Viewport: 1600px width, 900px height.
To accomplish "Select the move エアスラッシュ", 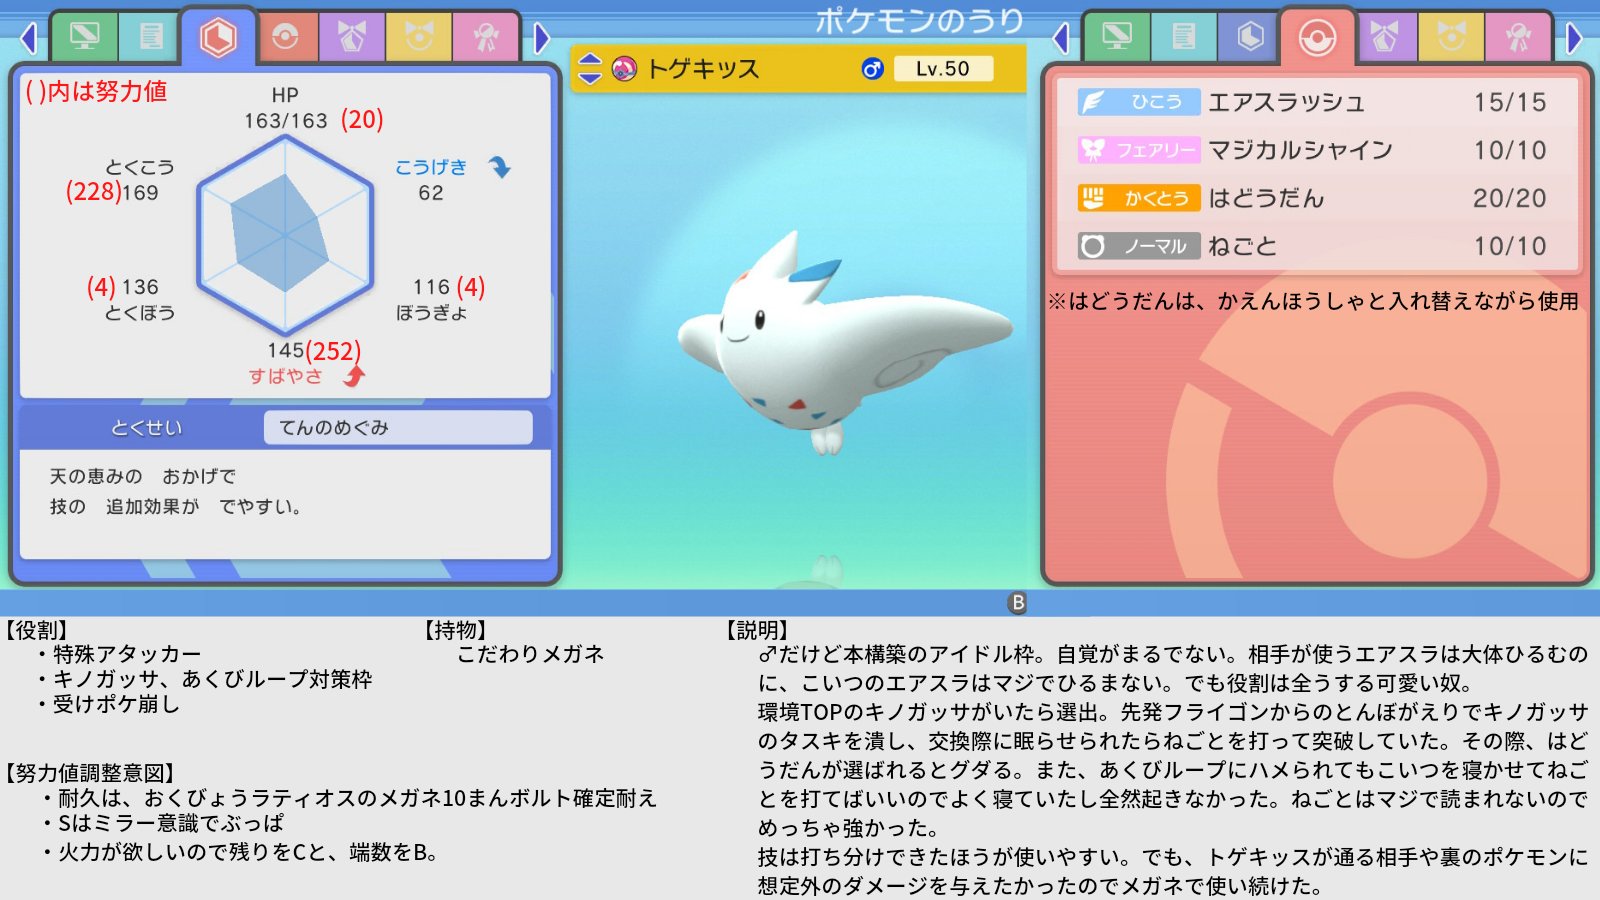I will coord(1317,102).
